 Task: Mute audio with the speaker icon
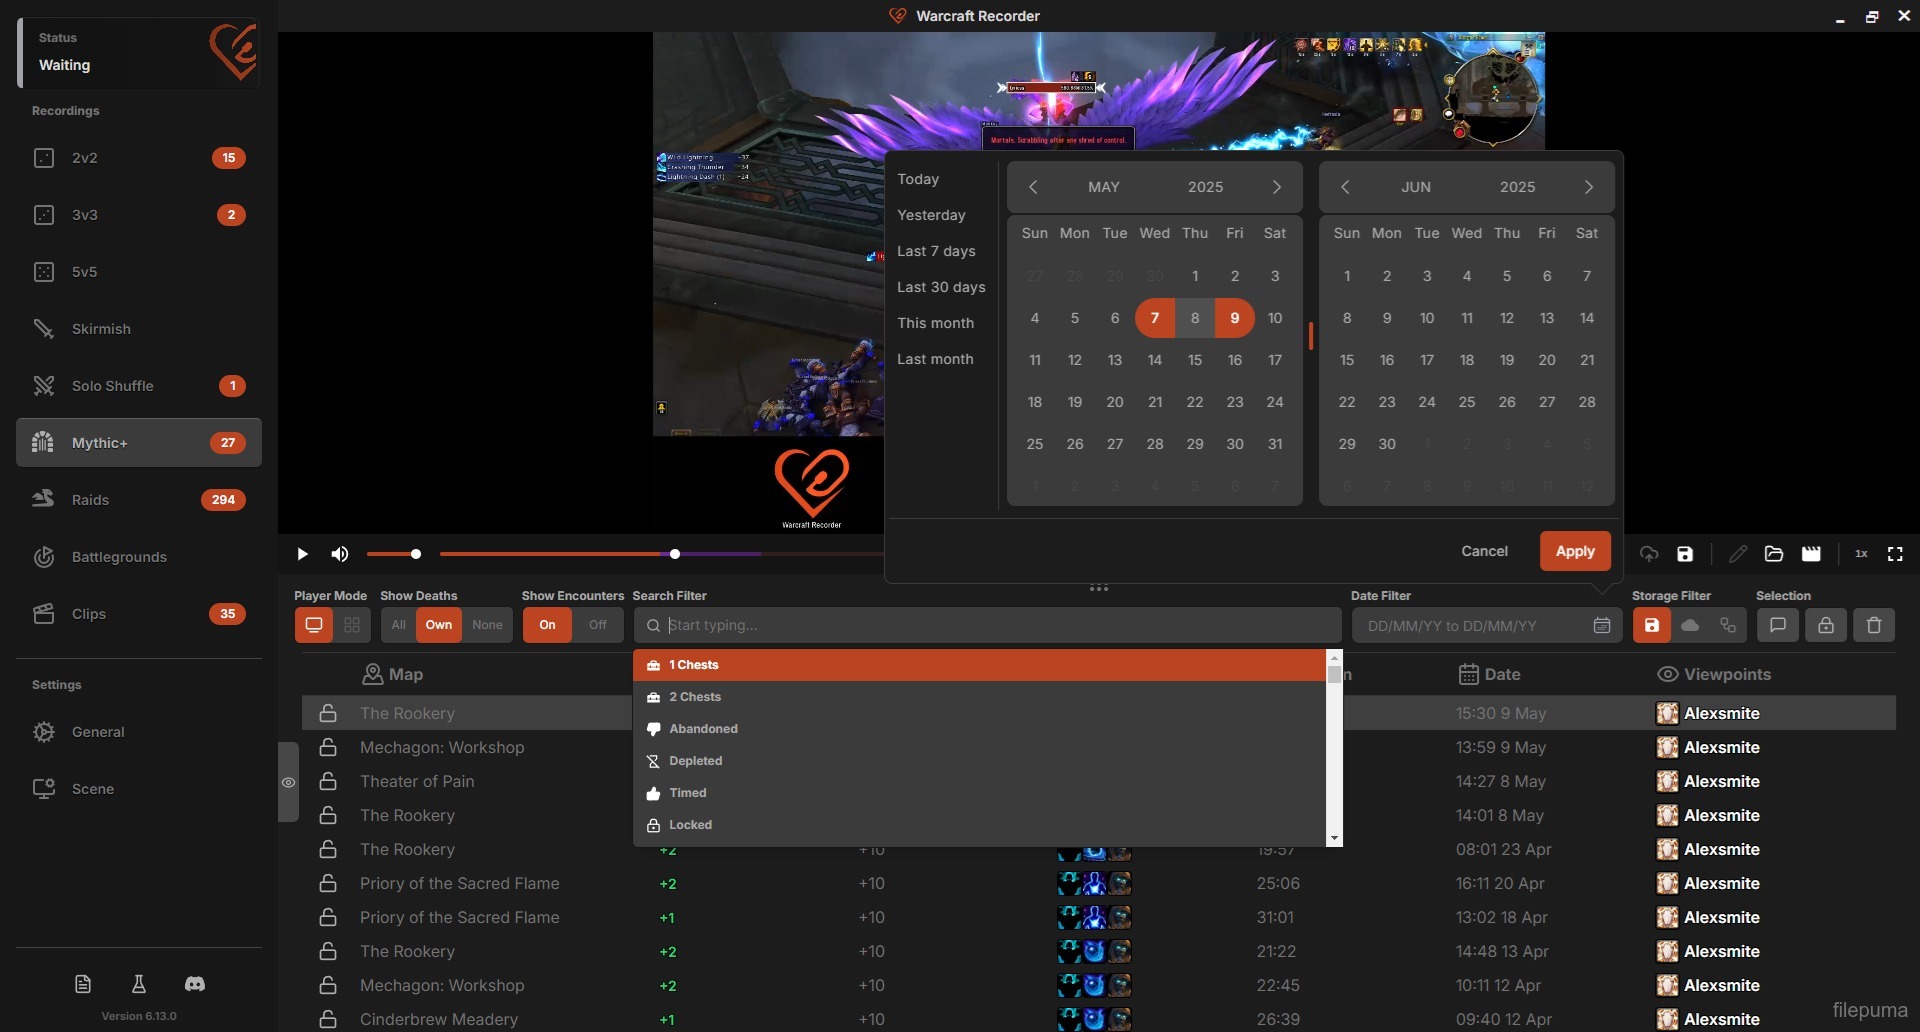[340, 554]
